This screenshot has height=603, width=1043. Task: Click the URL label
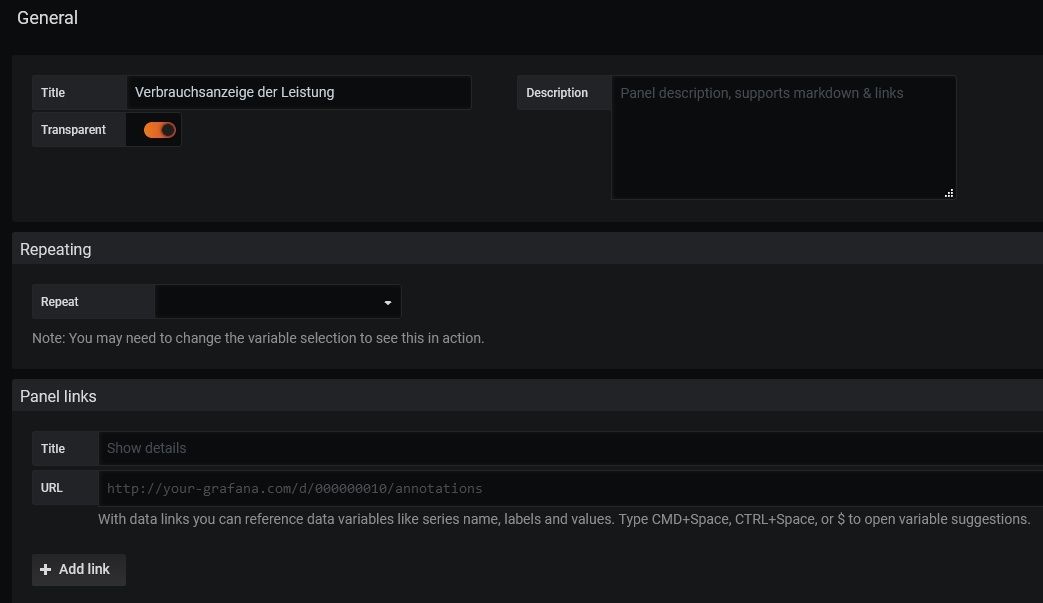click(x=52, y=489)
